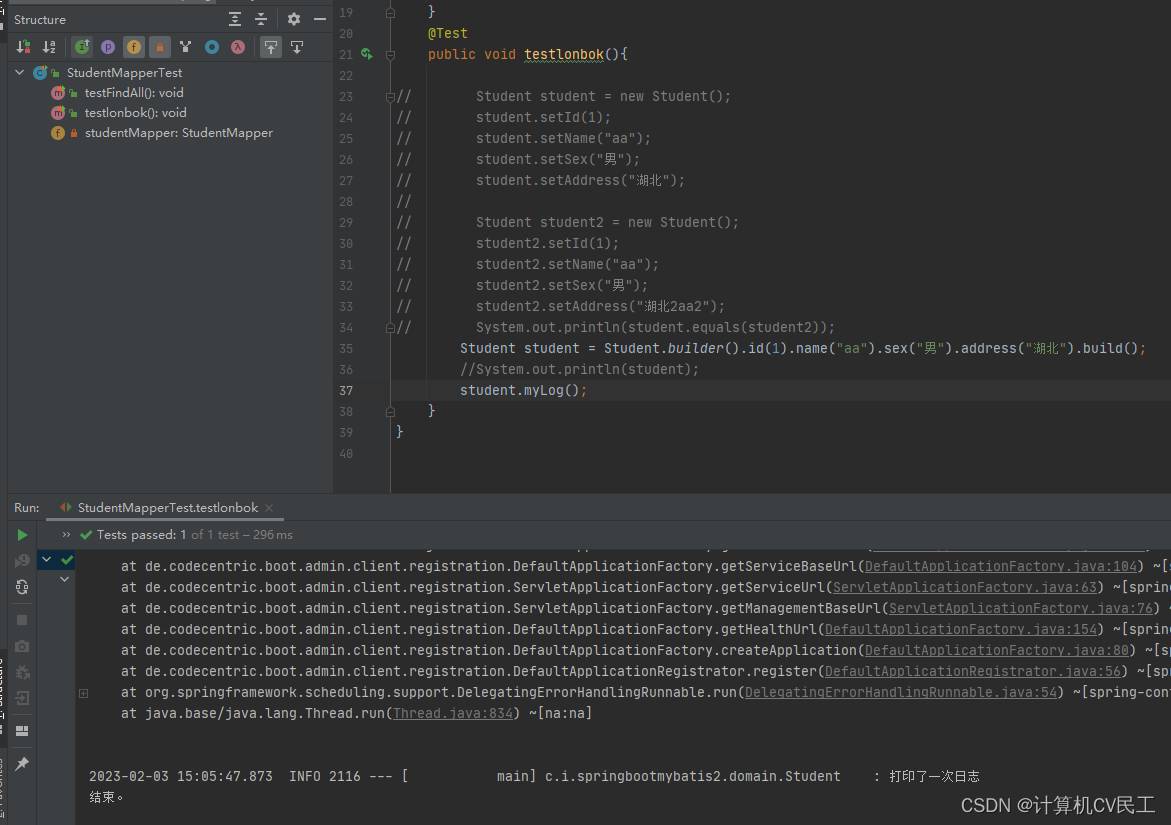Open ServletApplicationFactory.java:76 link
Screen dimensions: 1171x825
coord(1021,608)
